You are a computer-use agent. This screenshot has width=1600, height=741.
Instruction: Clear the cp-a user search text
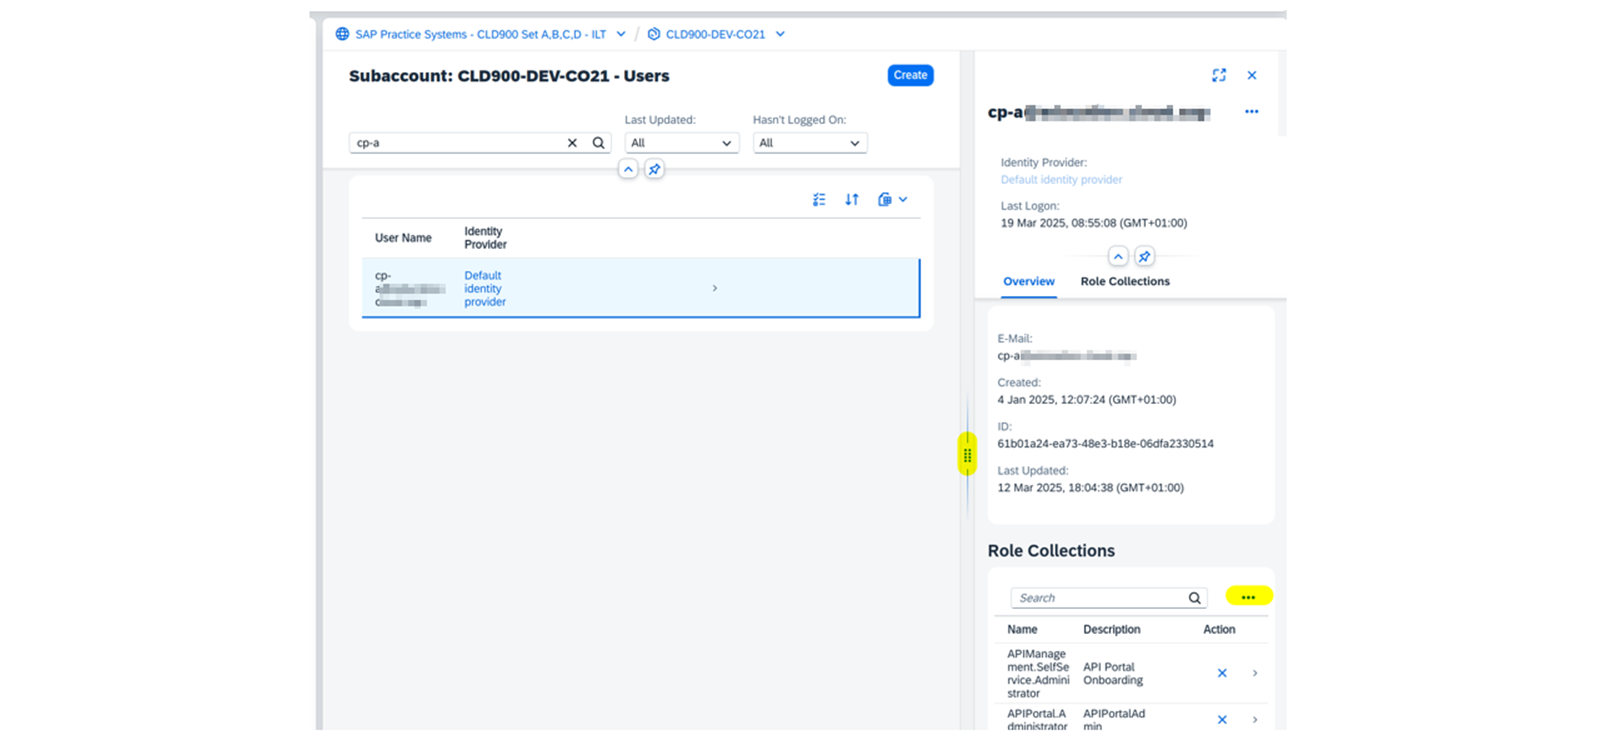tap(572, 143)
